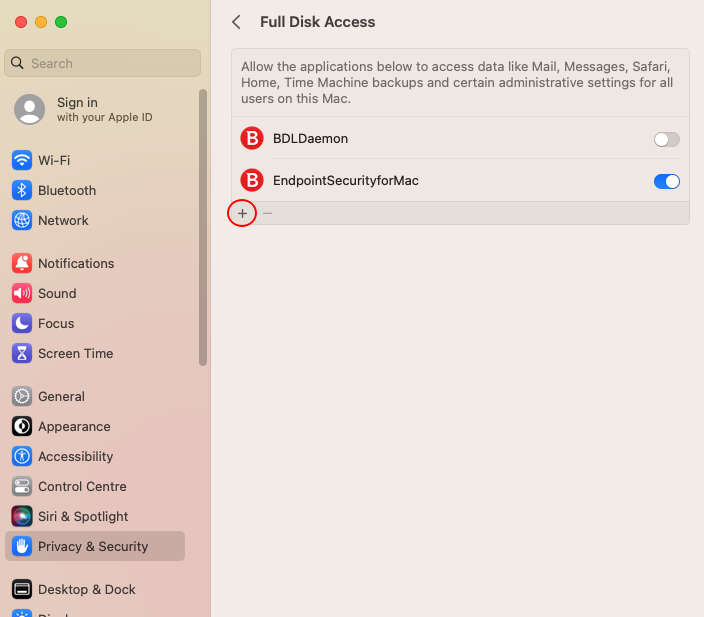Zoom window with the green button

coord(61,22)
